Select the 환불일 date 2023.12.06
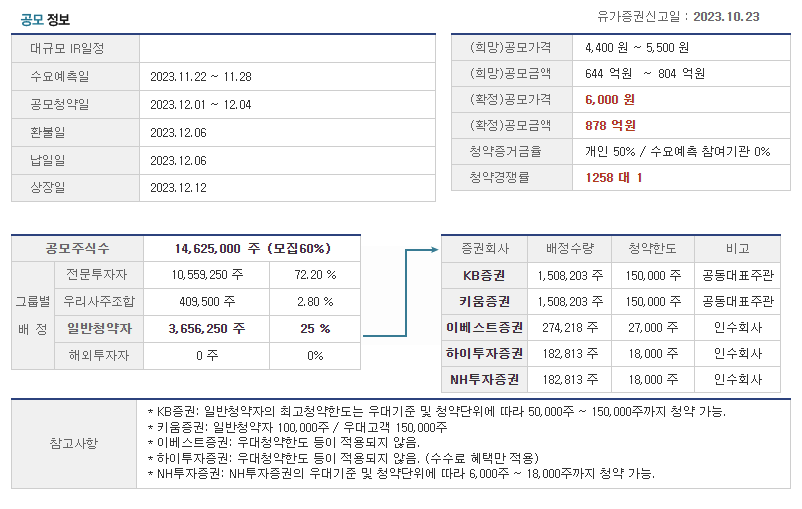The image size is (802, 509). tap(179, 133)
